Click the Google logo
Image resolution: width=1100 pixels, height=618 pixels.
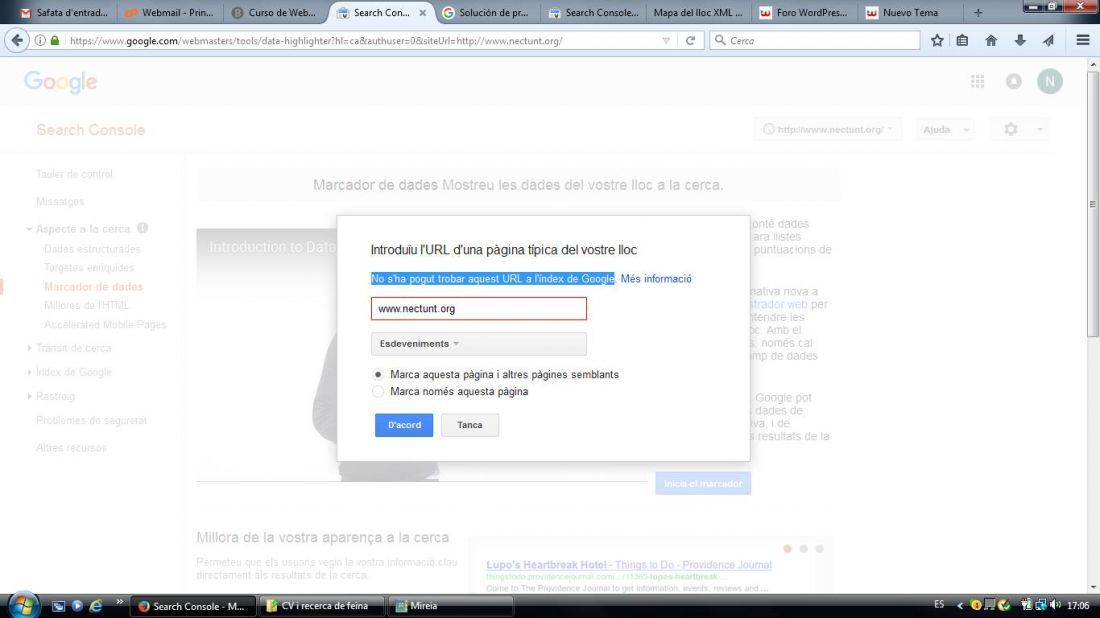[x=60, y=82]
